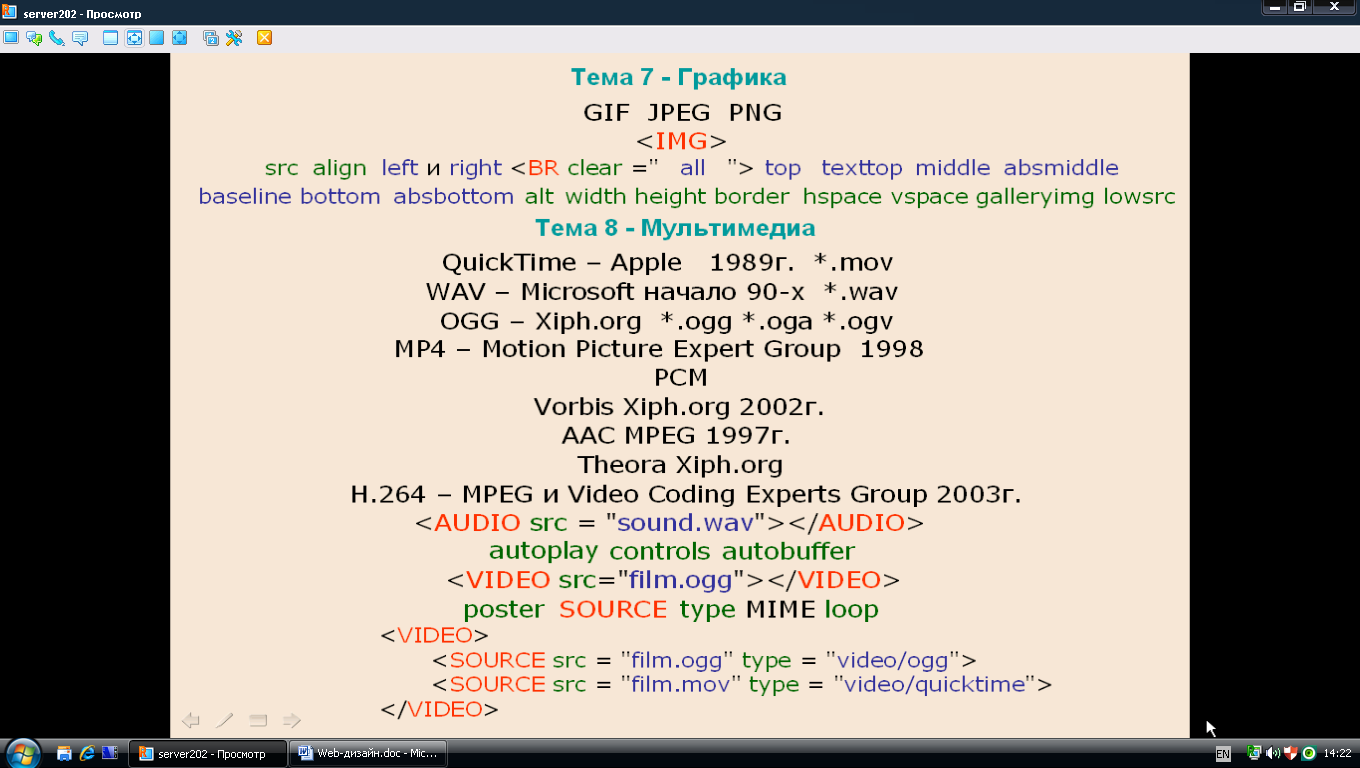This screenshot has height=768, width=1360.
Task: Restore down the viewer window
Action: point(1300,7)
